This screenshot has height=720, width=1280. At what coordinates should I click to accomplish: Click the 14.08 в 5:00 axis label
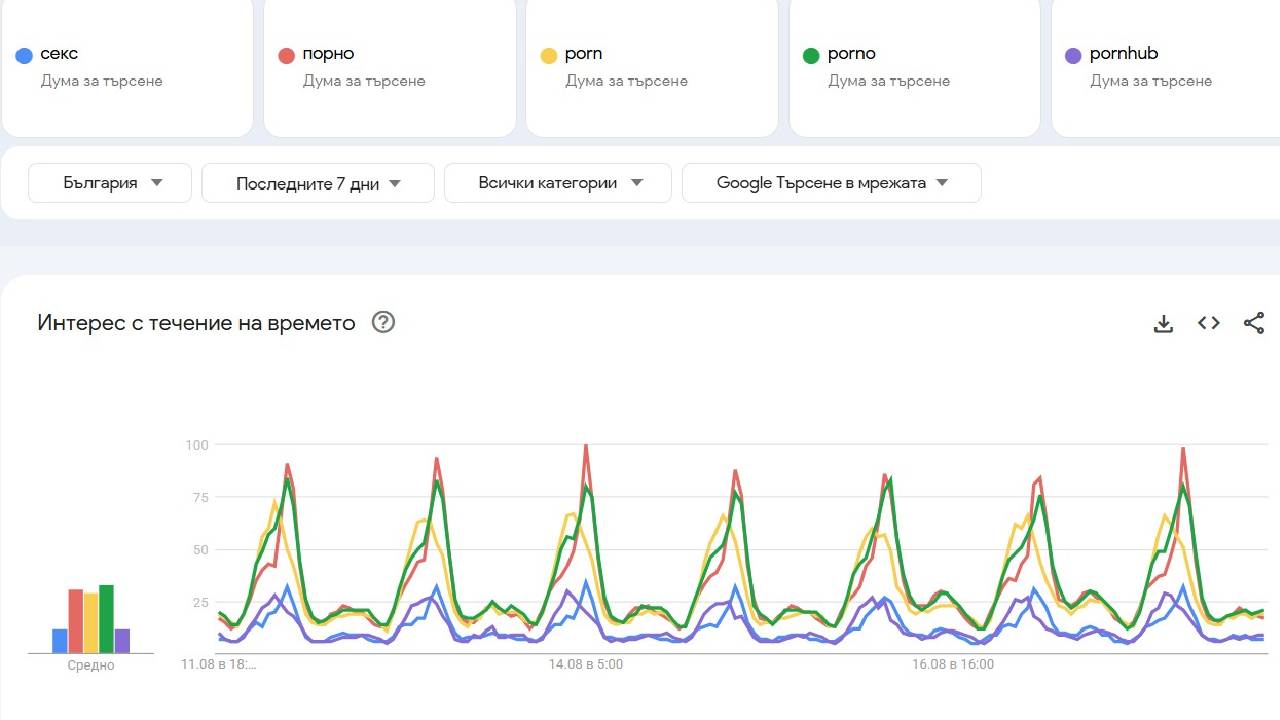585,664
